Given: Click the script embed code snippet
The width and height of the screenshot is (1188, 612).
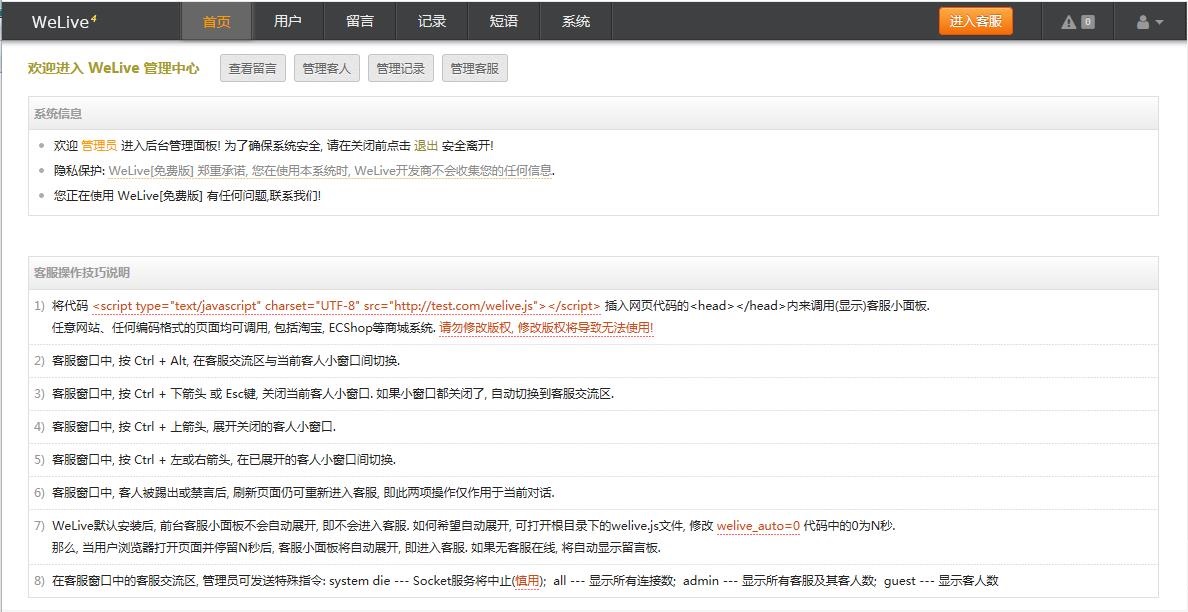Looking at the screenshot, I should point(346,306).
